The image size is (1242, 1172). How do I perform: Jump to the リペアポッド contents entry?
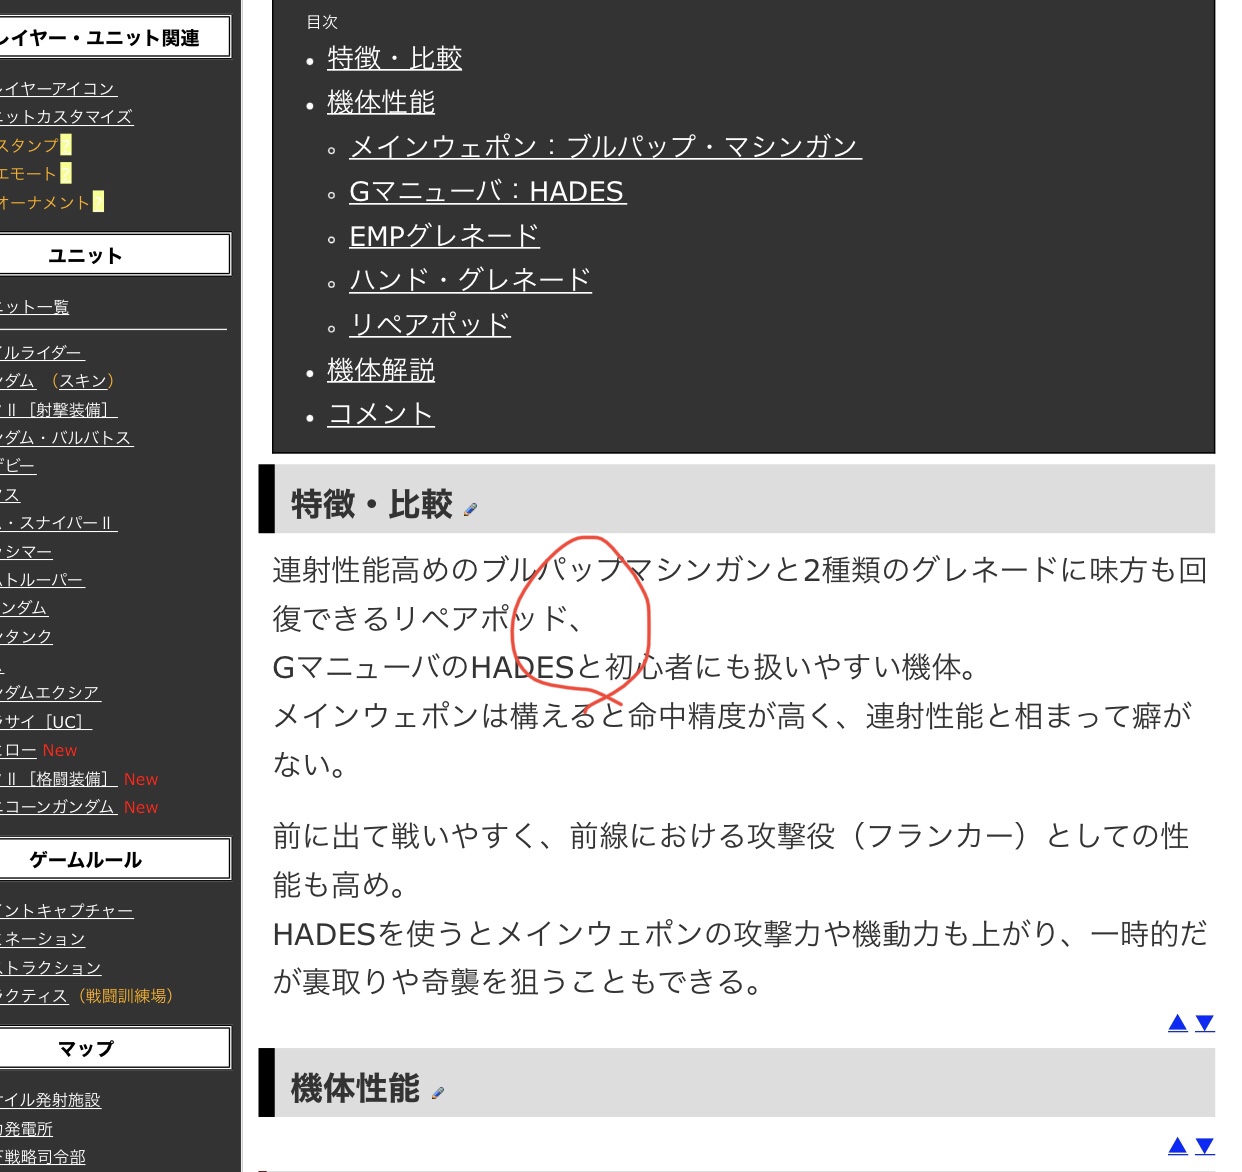(x=430, y=325)
